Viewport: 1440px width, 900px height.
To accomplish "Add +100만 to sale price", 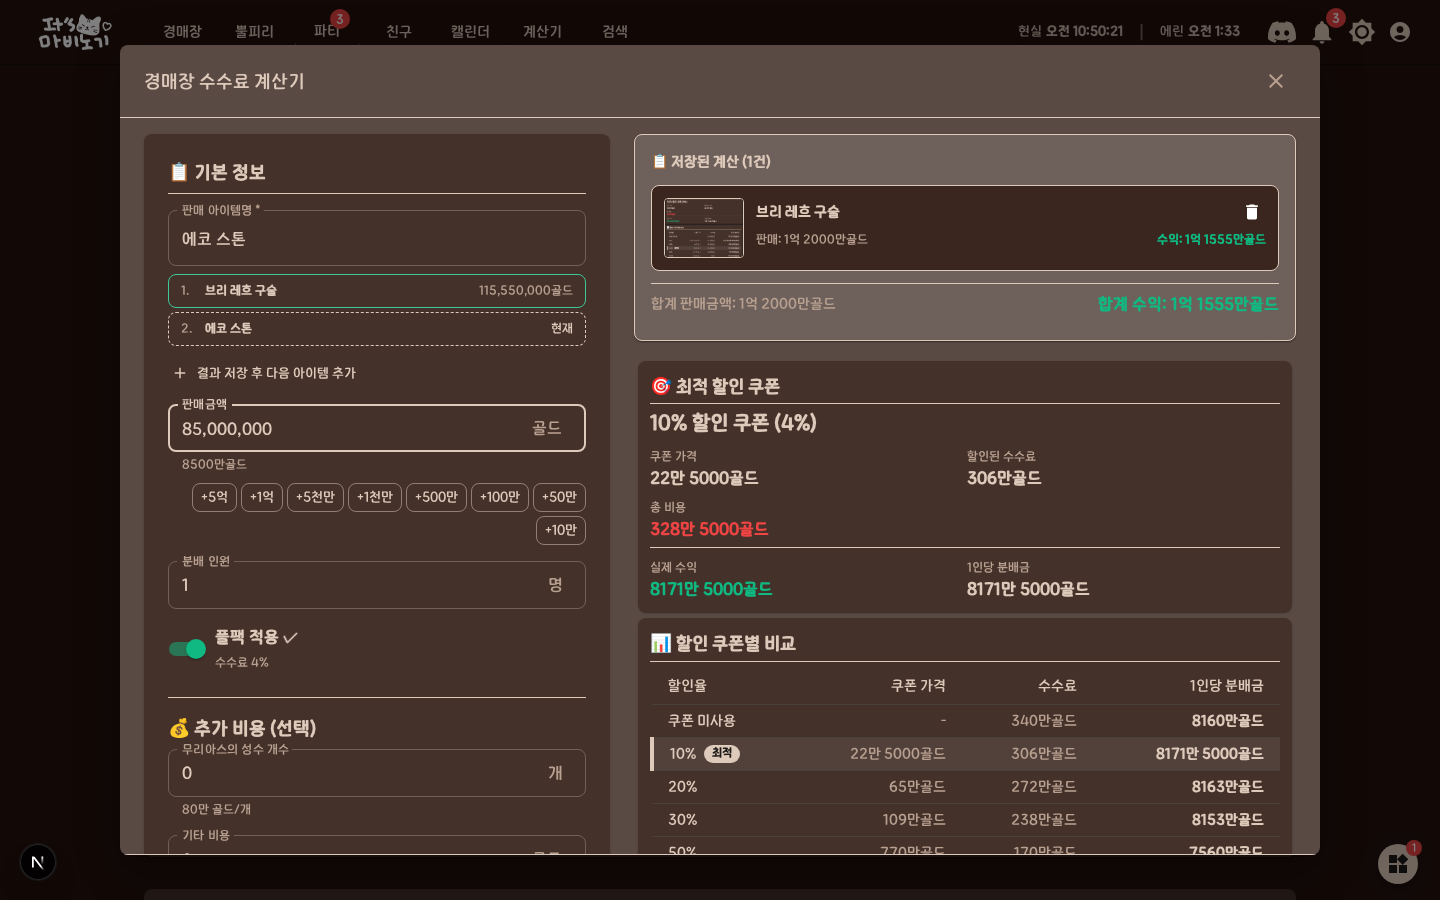I will (x=500, y=497).
